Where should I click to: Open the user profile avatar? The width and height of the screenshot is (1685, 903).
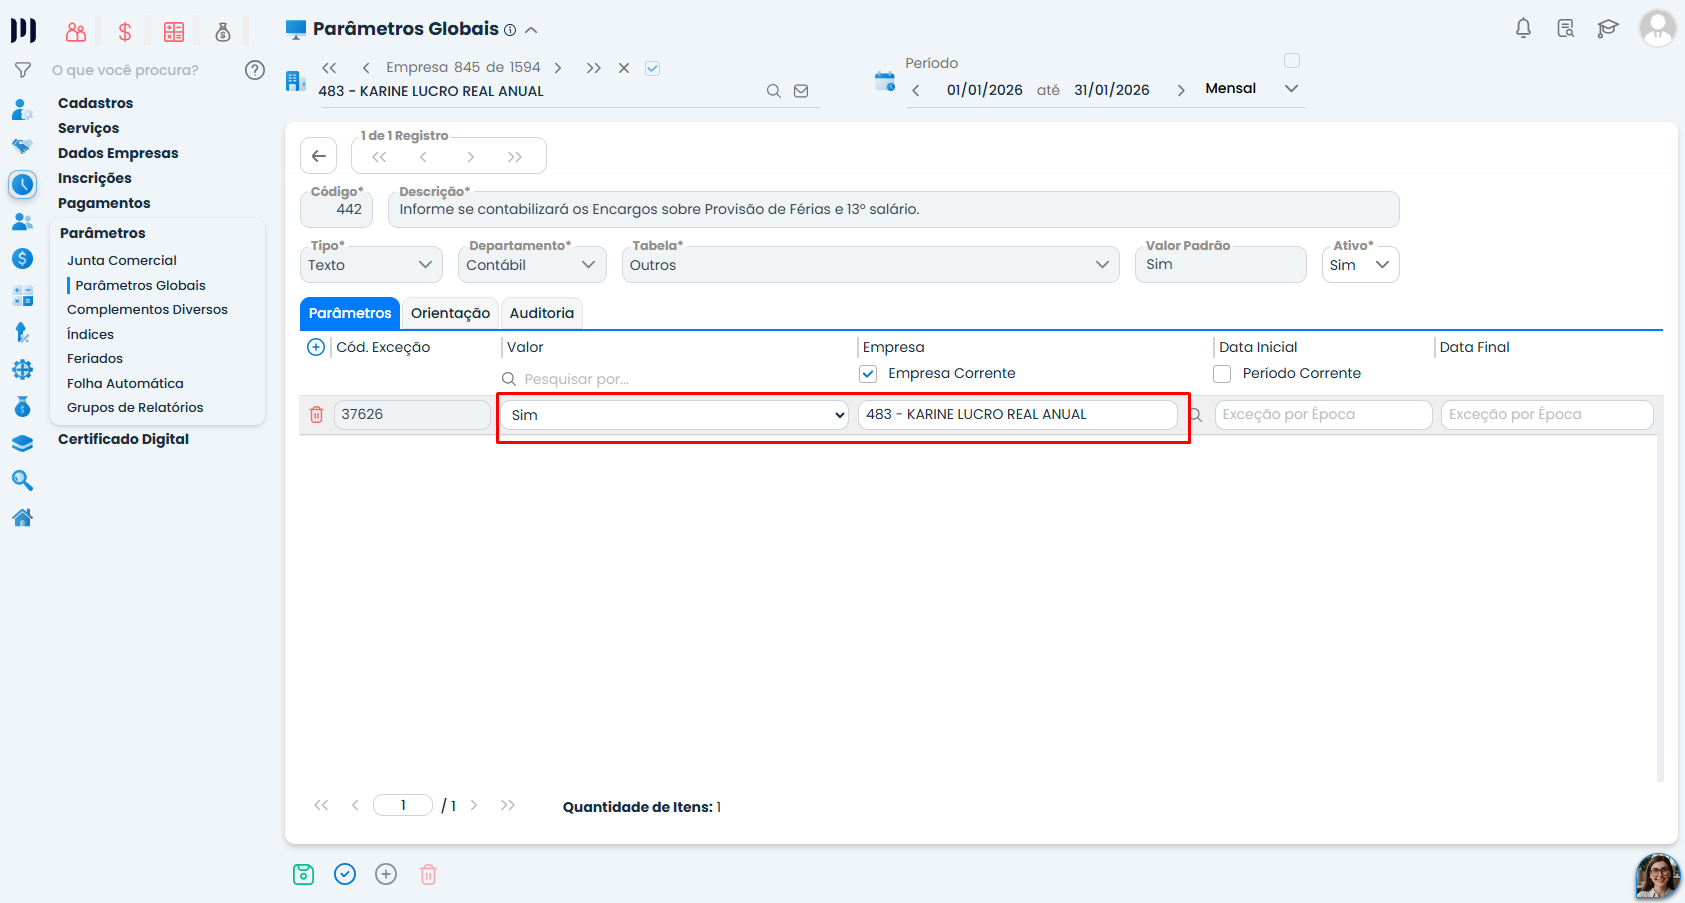[1657, 28]
